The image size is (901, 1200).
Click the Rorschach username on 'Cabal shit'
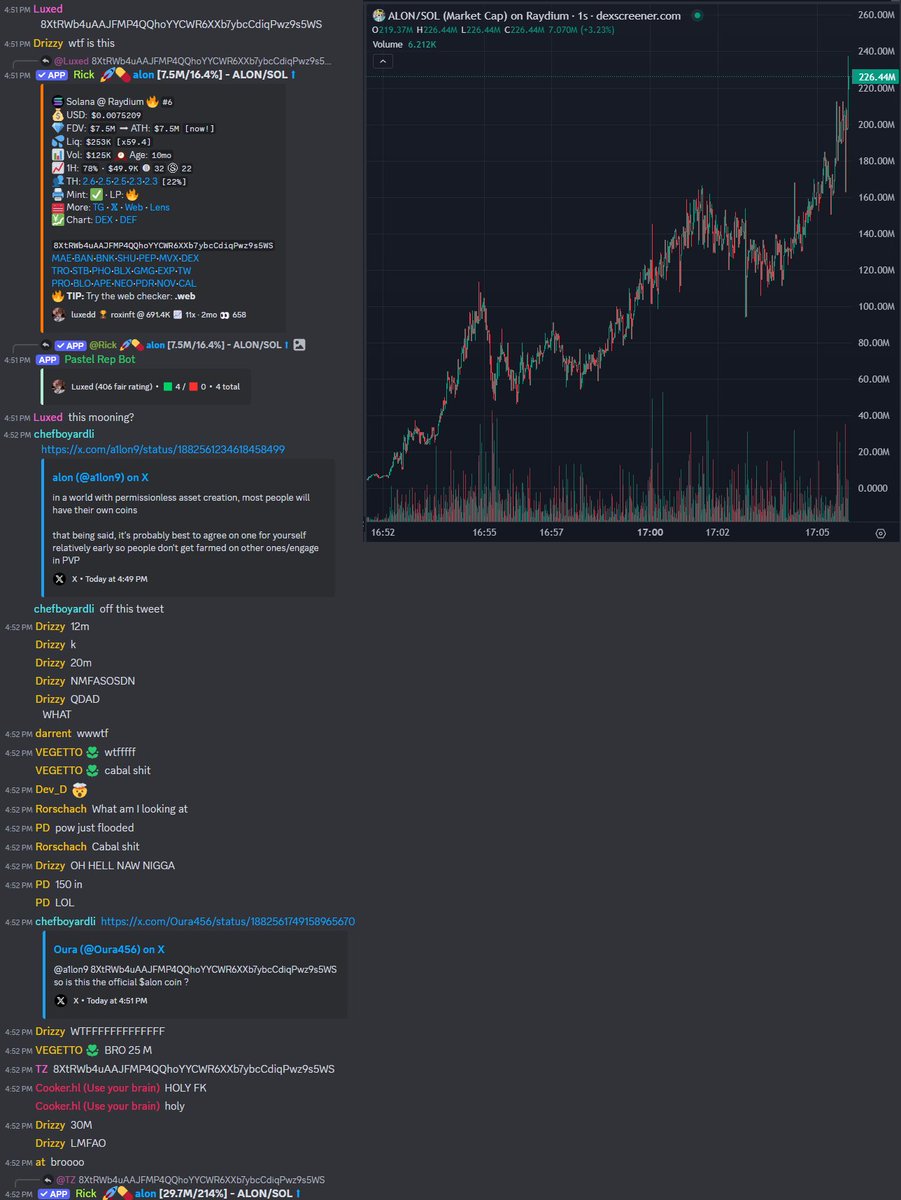tap(60, 847)
